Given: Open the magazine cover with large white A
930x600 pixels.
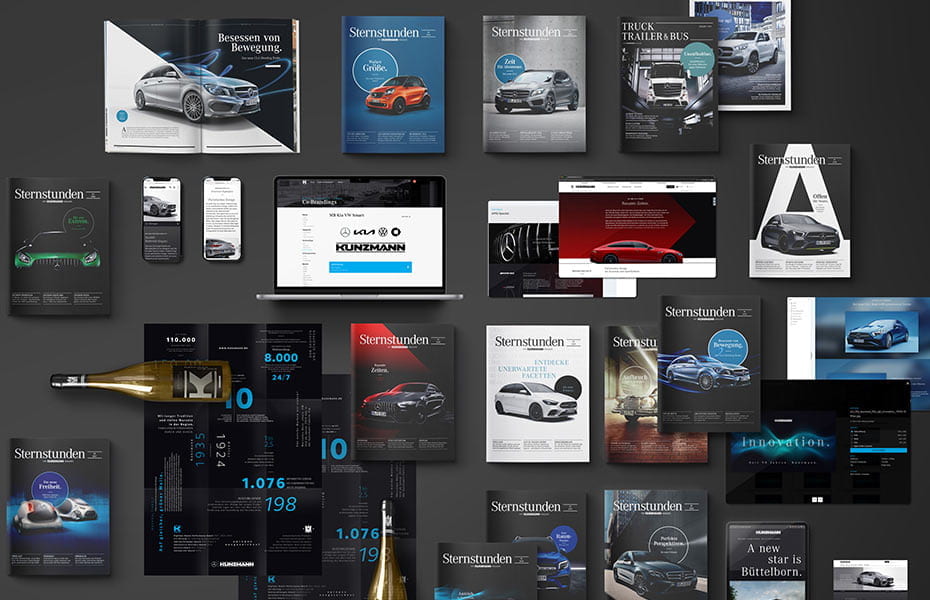Looking at the screenshot, I should tap(799, 208).
